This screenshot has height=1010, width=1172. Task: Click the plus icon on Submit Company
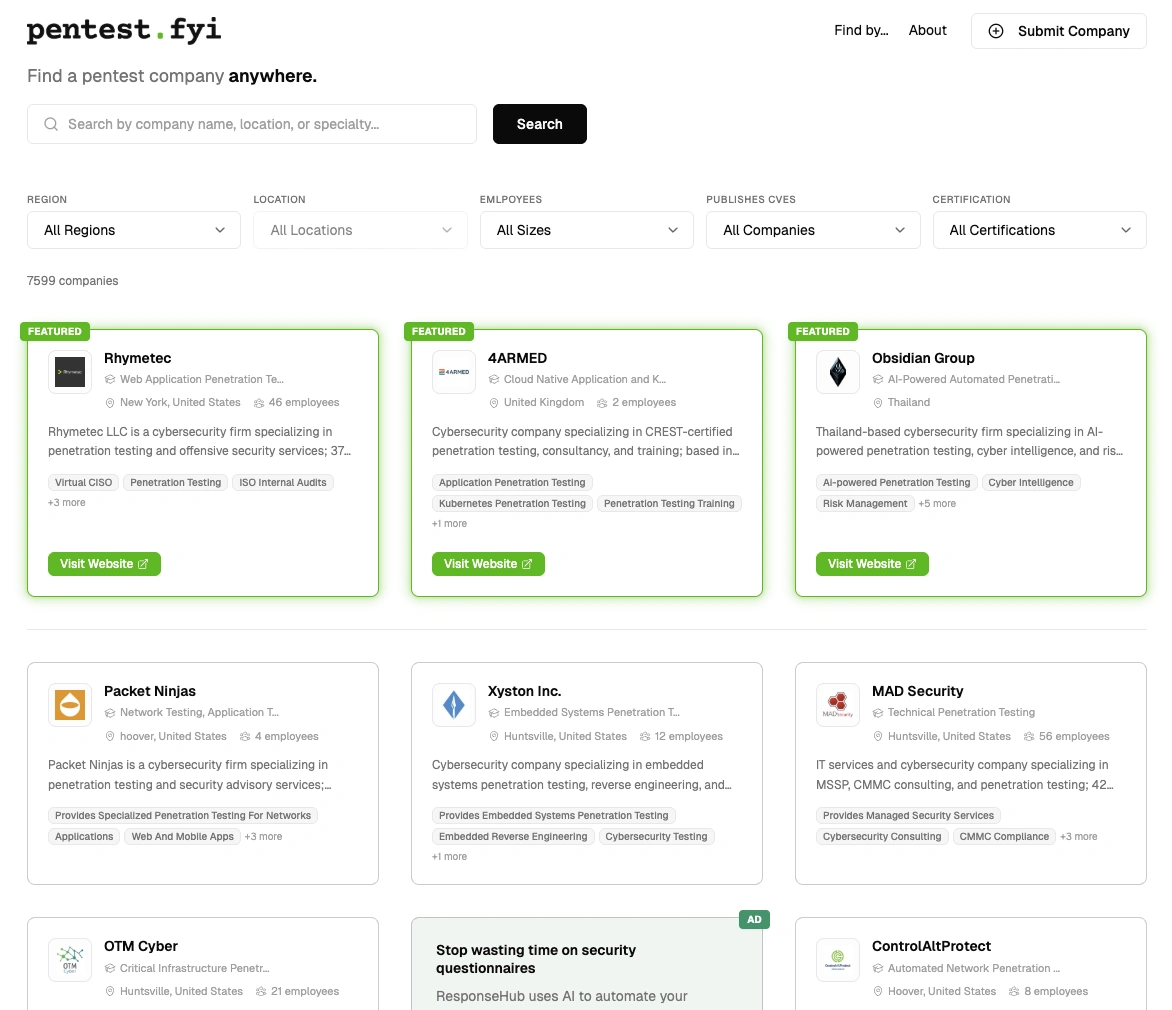click(x=995, y=31)
